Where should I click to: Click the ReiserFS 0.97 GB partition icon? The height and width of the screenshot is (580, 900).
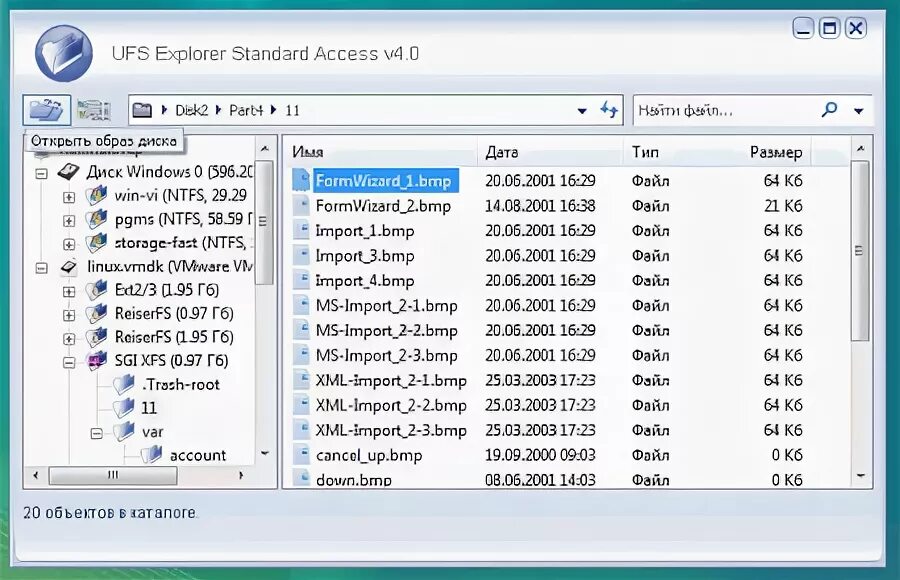[96, 314]
